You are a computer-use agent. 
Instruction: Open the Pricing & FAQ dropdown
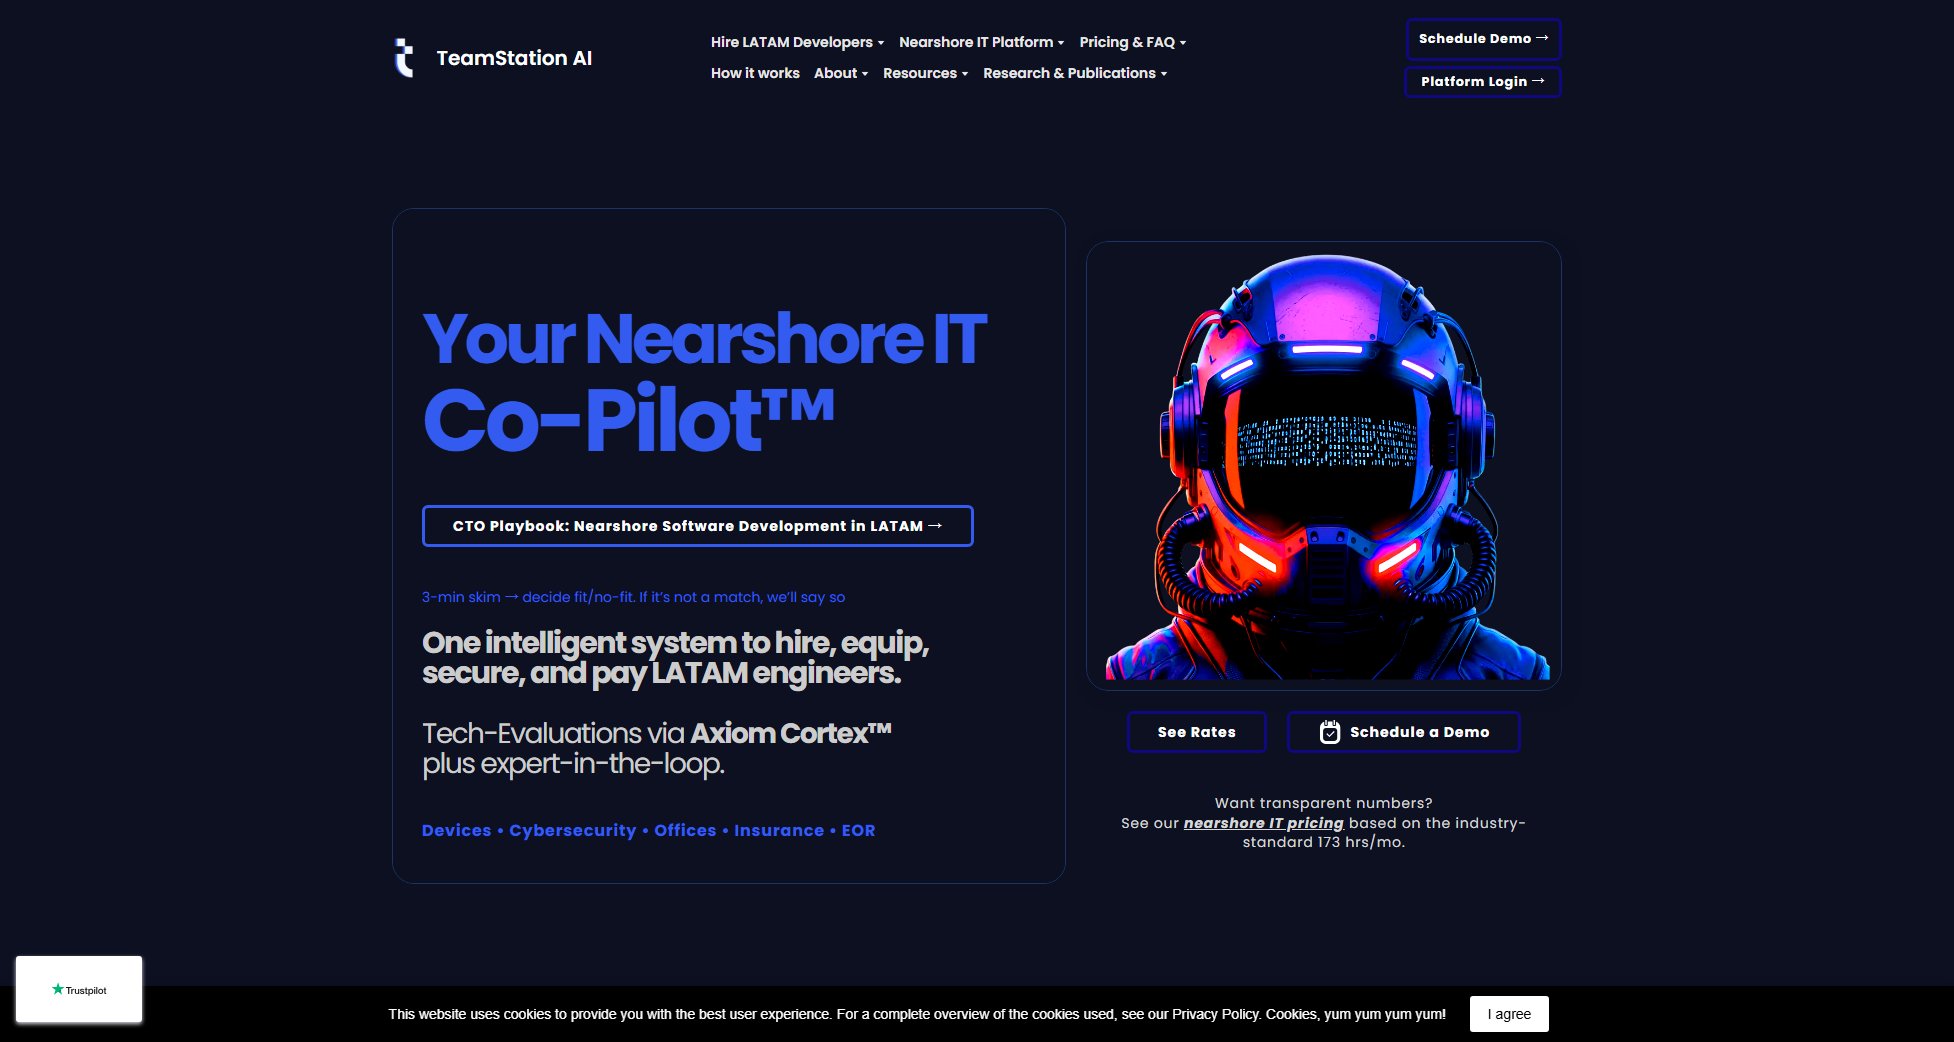[1132, 42]
